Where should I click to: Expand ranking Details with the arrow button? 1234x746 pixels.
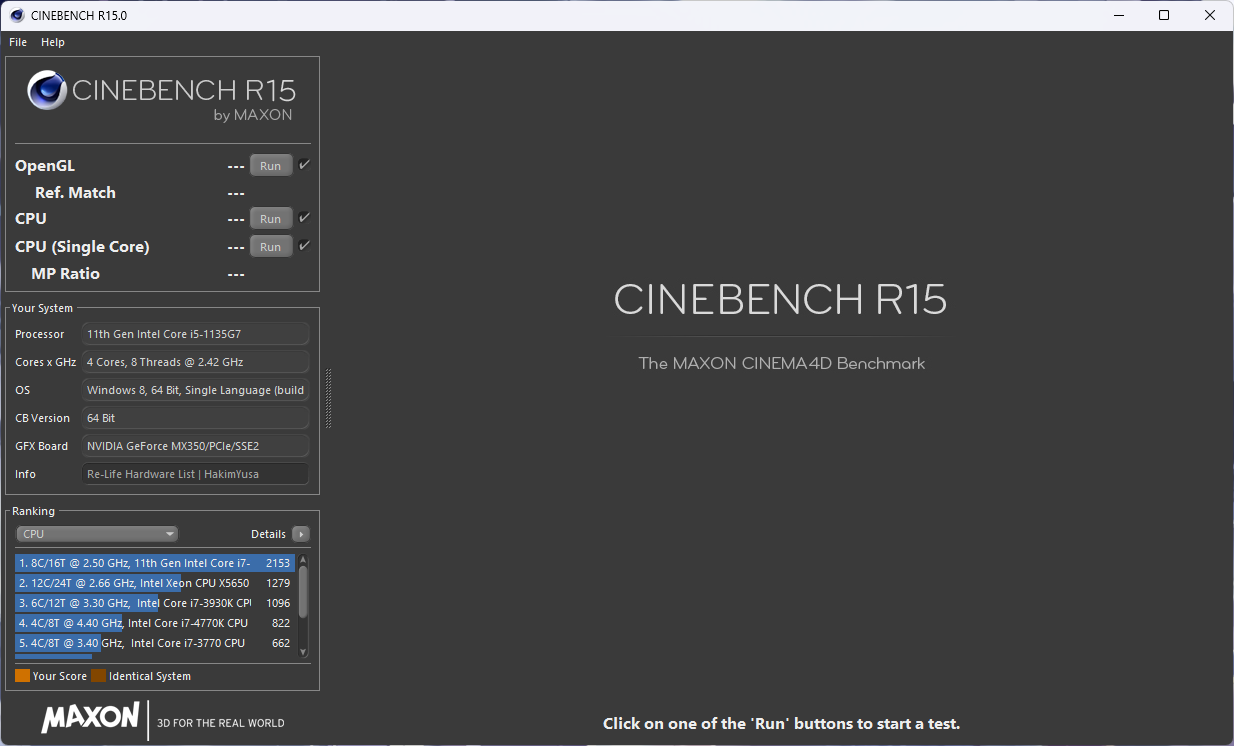[x=300, y=534]
